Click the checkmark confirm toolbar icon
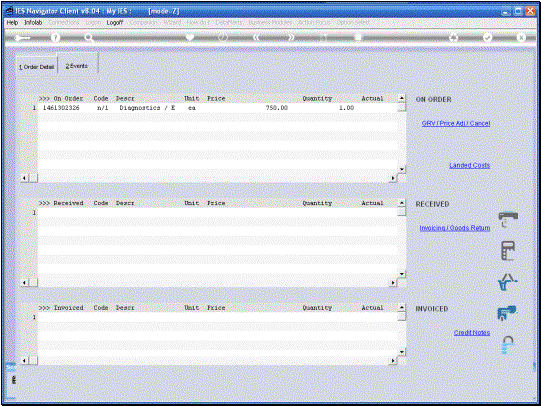 487,38
